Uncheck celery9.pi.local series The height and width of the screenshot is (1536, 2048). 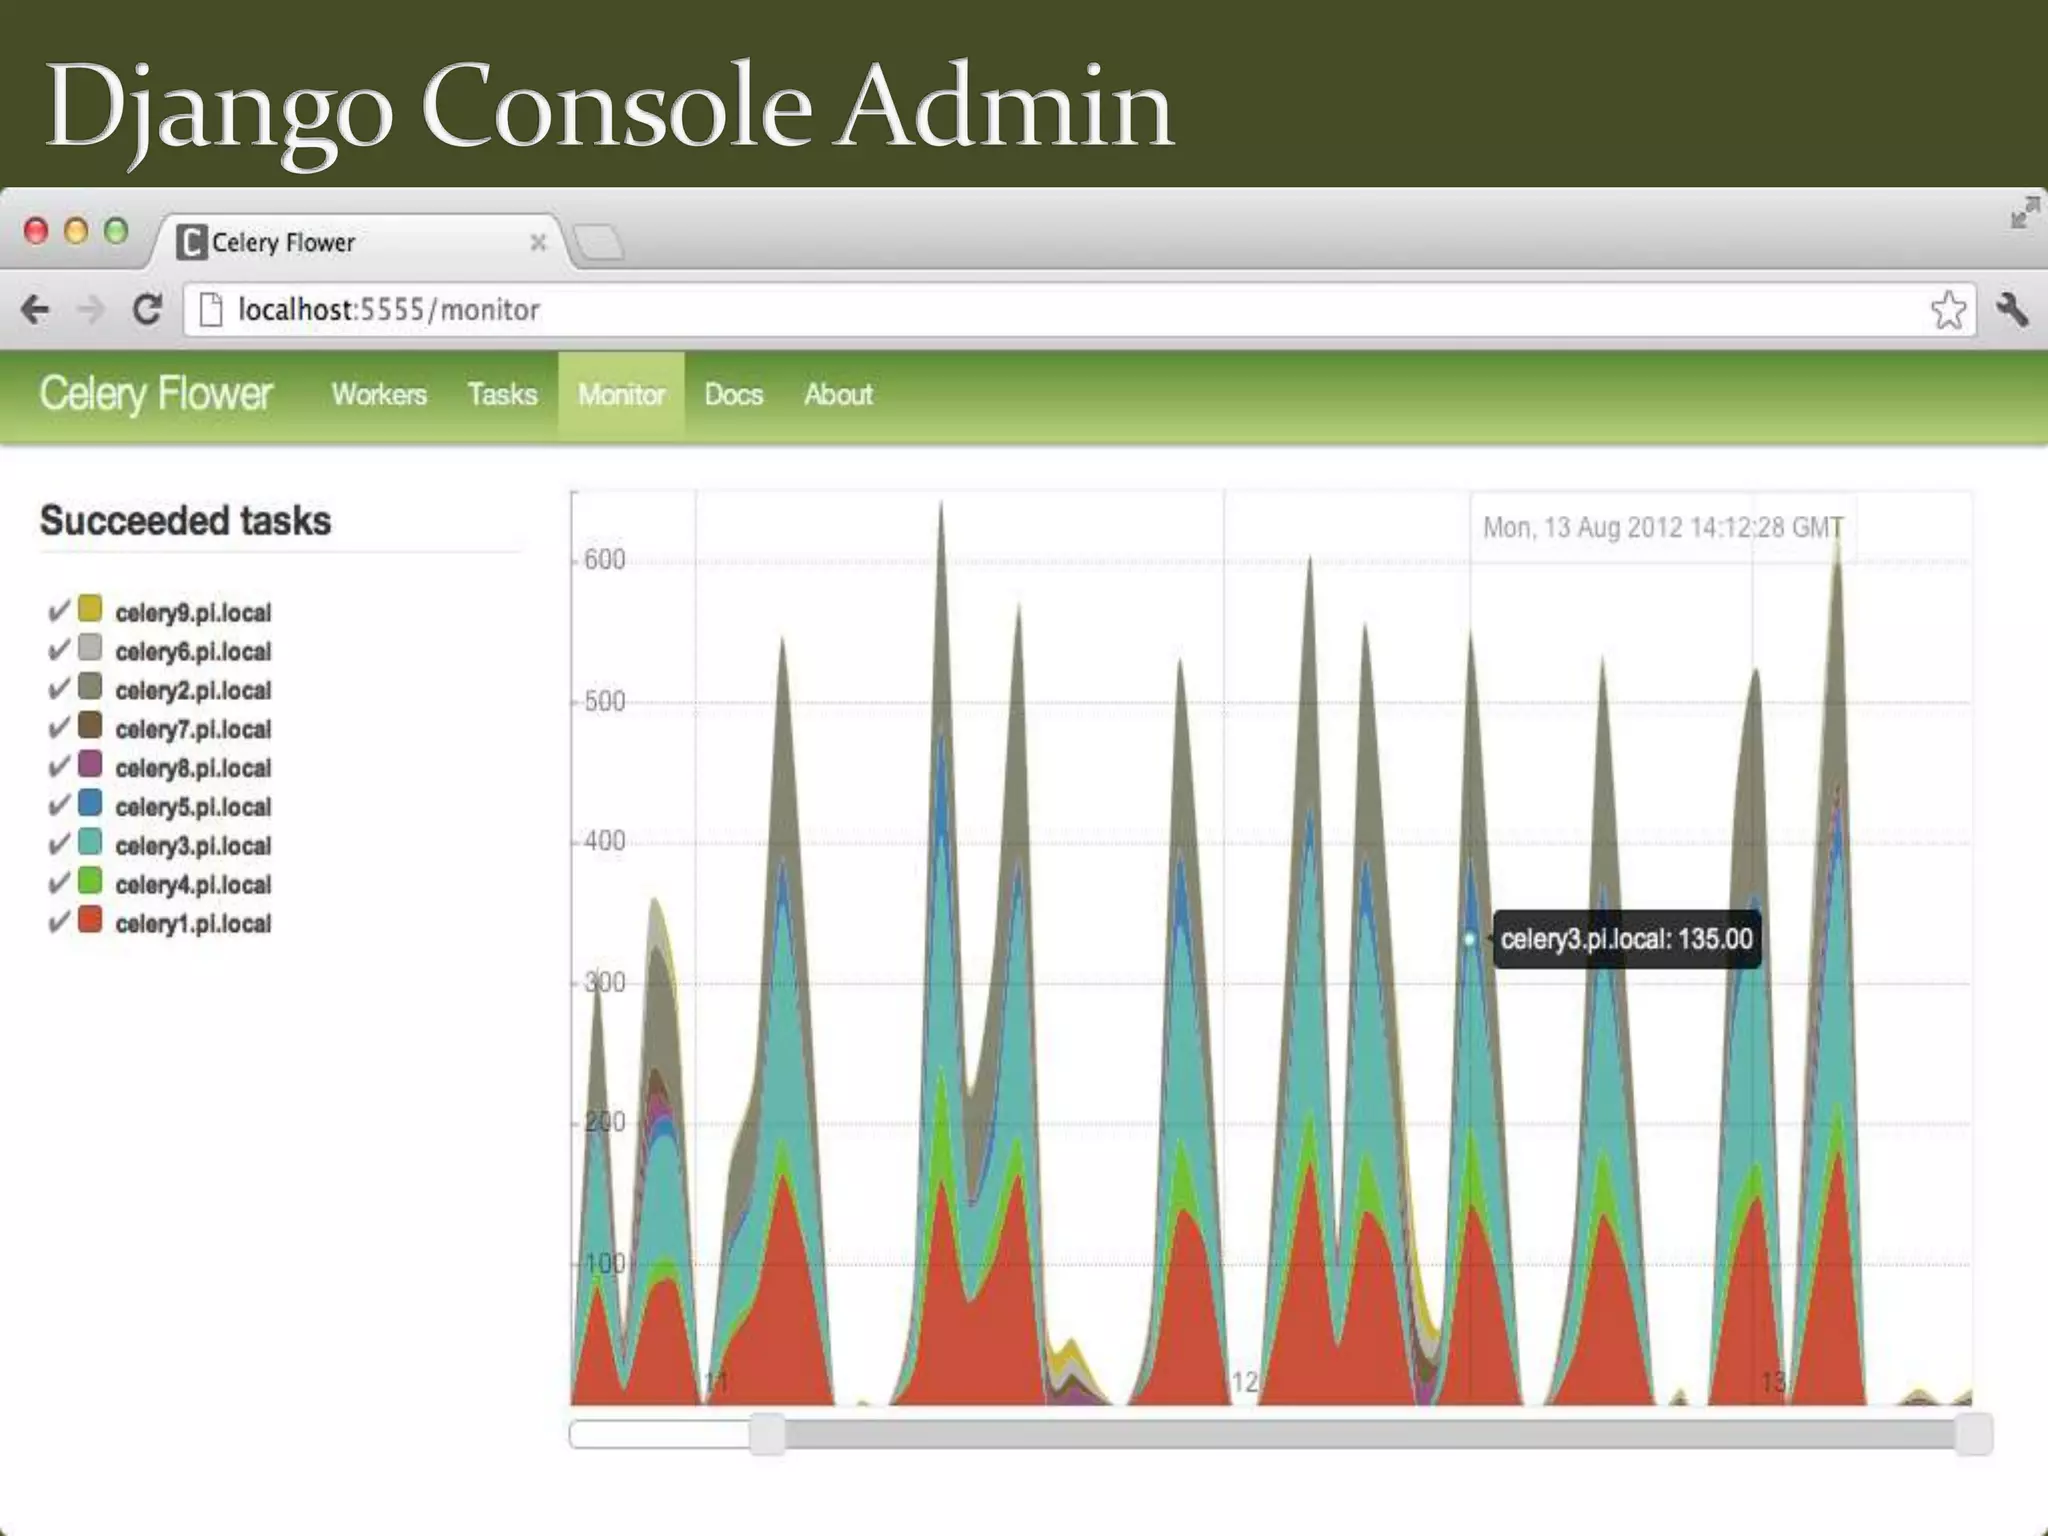click(x=59, y=611)
